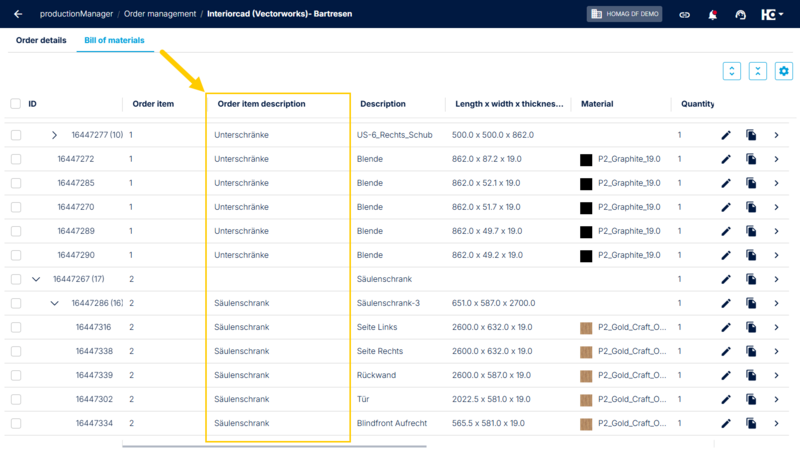The height and width of the screenshot is (450, 800).
Task: Edit the Rückwand row
Action: point(726,375)
